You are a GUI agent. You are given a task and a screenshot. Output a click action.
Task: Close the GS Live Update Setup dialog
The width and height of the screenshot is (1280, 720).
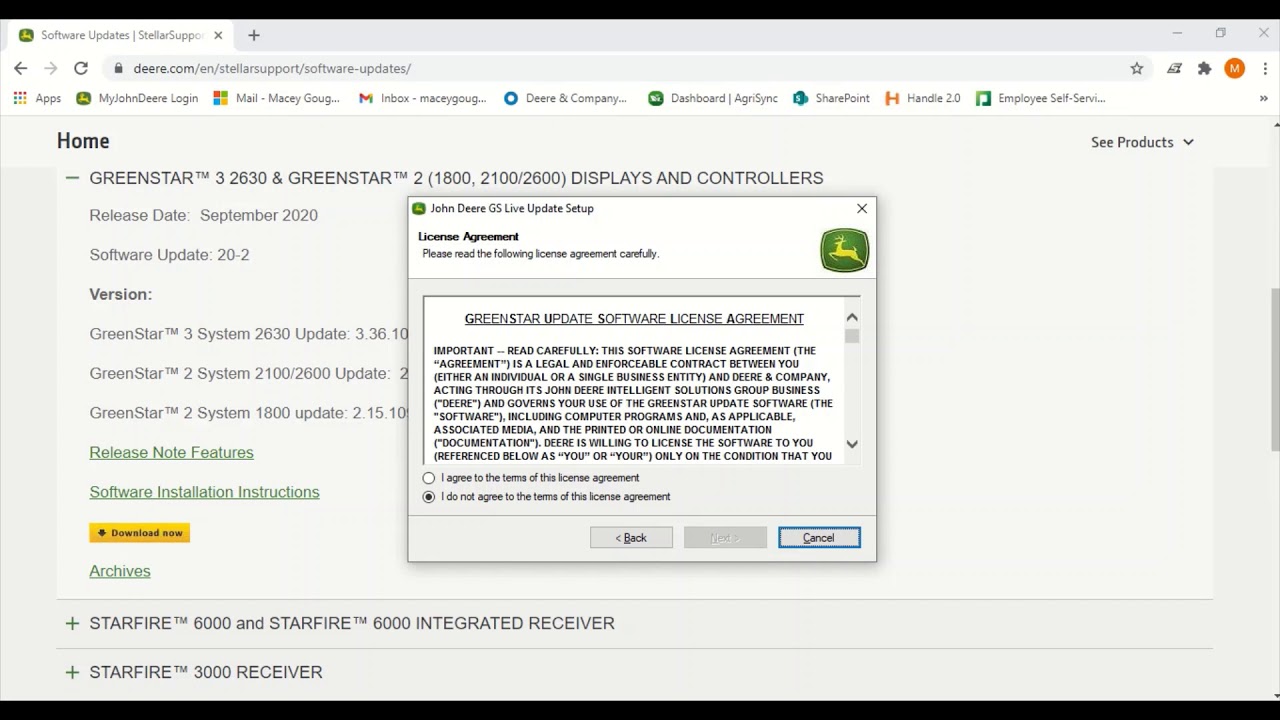862,208
